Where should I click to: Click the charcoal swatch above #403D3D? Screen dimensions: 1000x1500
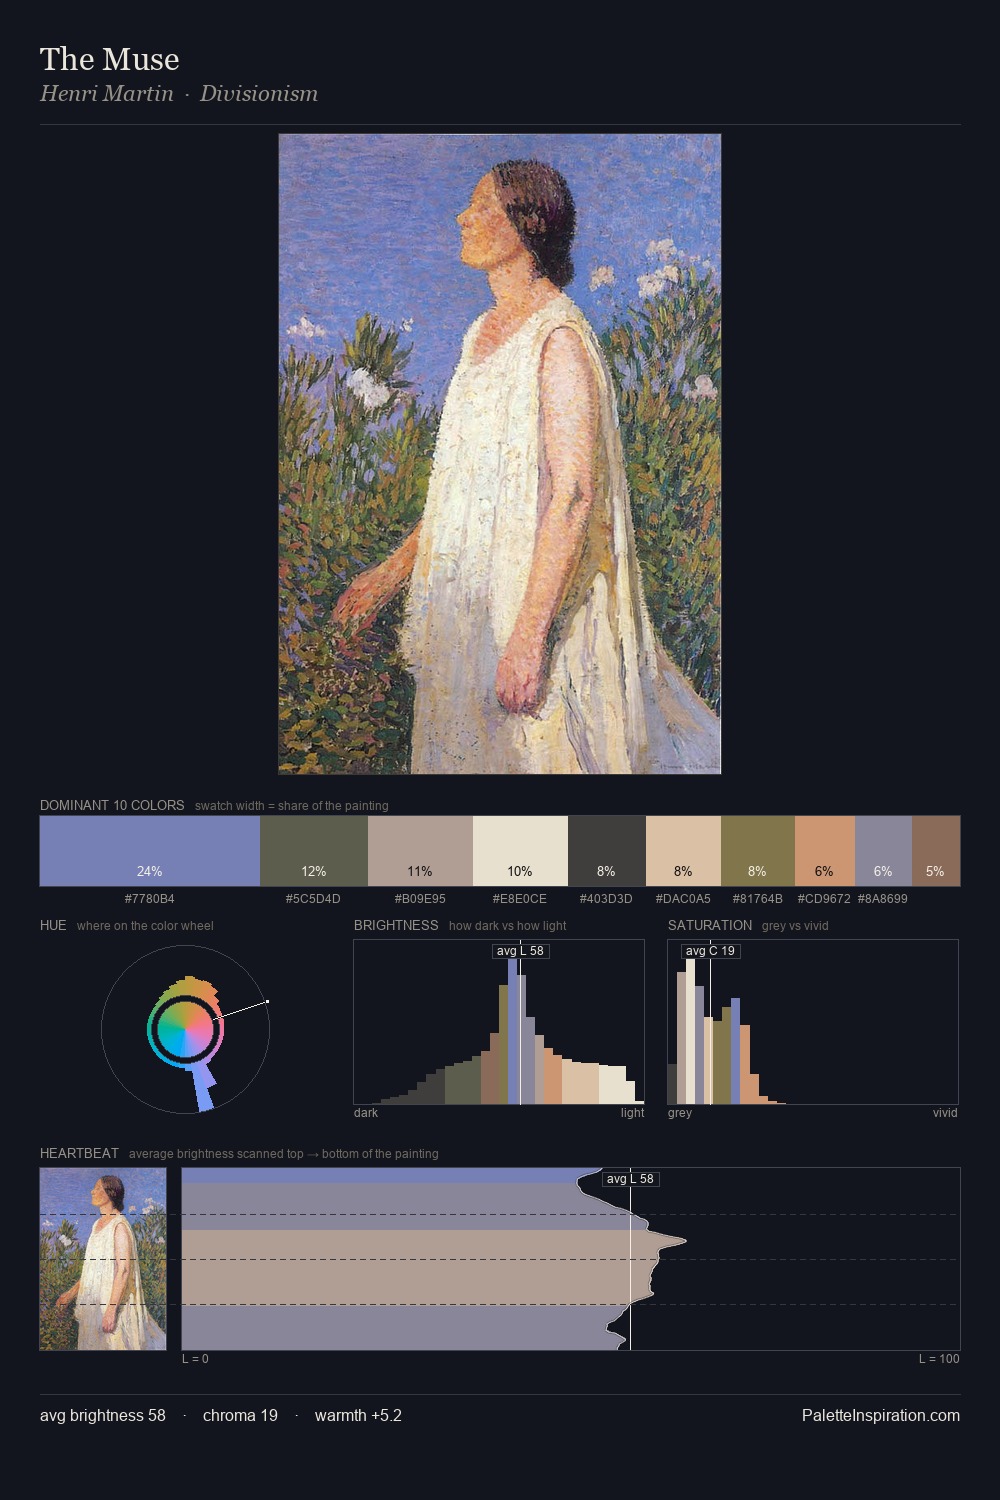(x=607, y=851)
